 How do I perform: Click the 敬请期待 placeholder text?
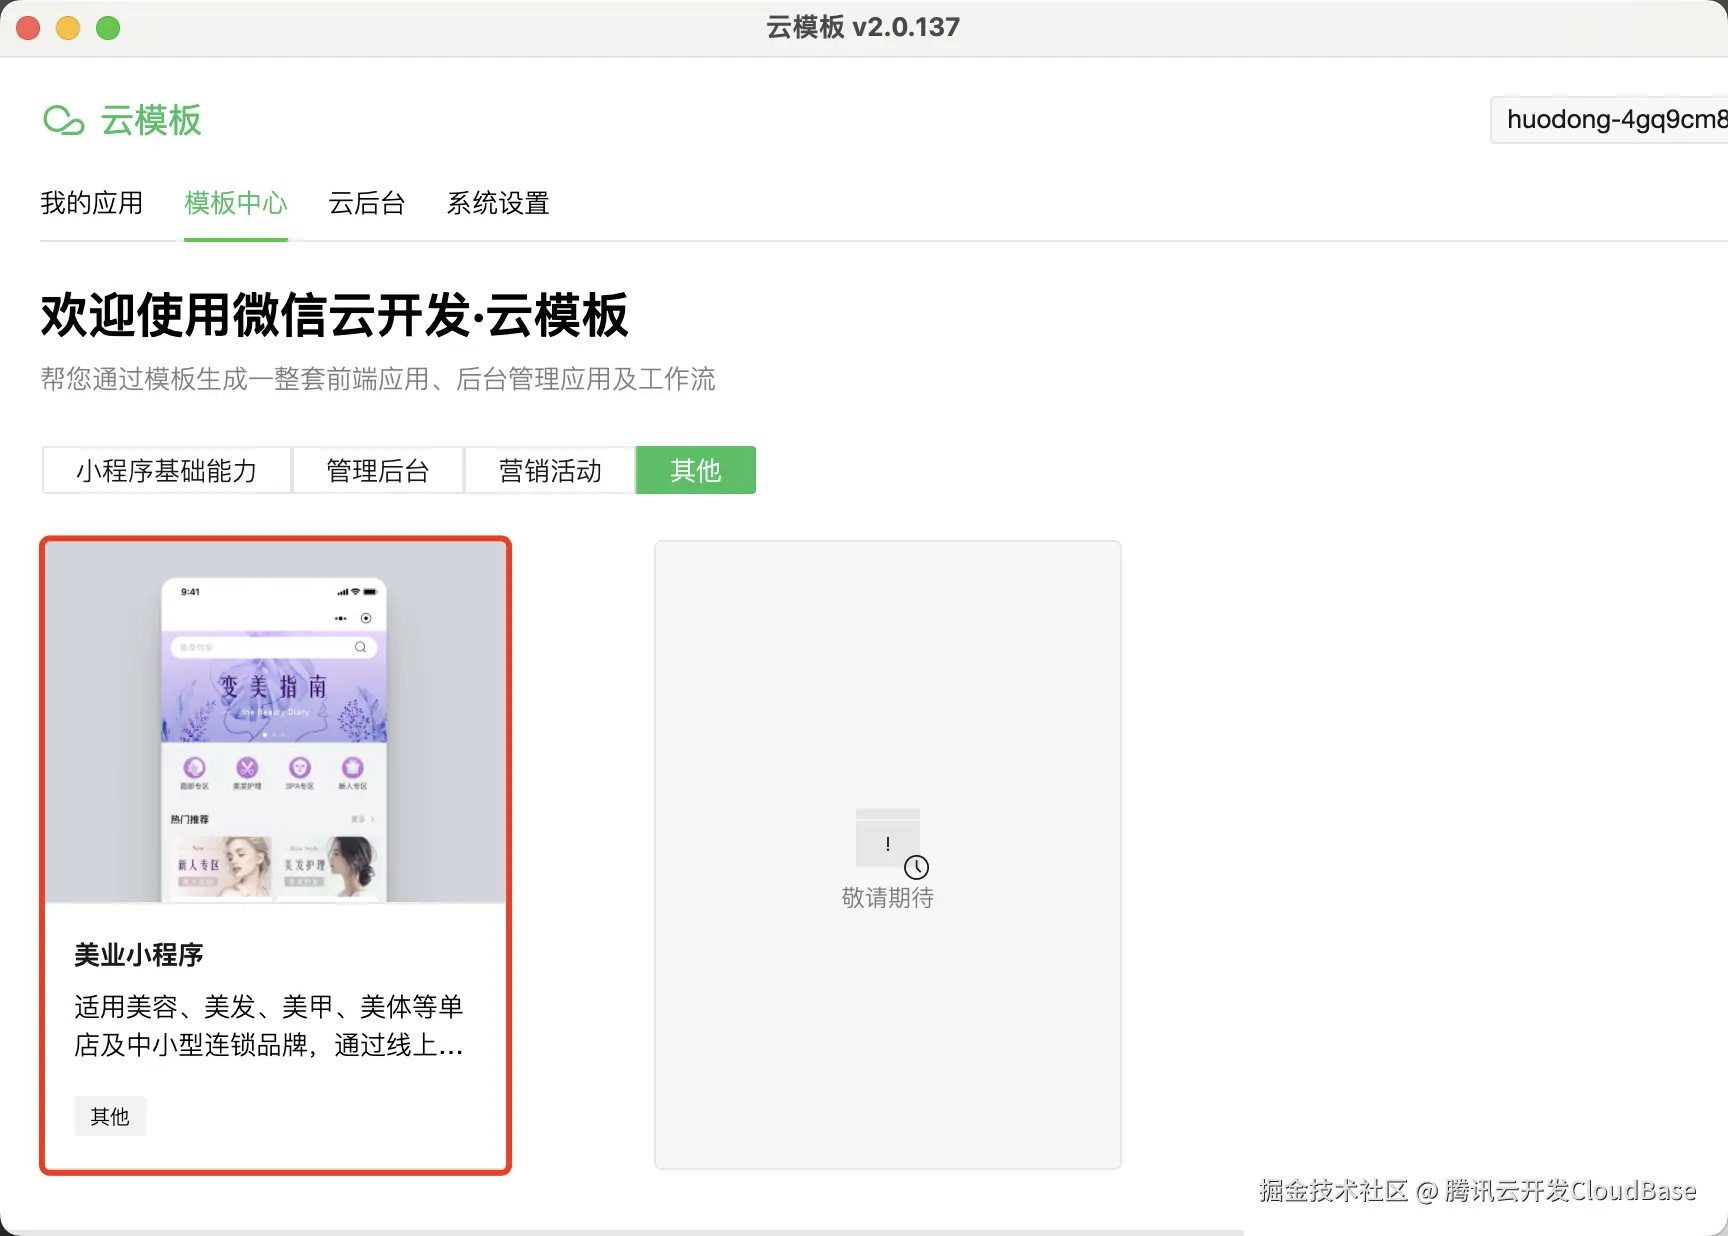pyautogui.click(x=888, y=898)
